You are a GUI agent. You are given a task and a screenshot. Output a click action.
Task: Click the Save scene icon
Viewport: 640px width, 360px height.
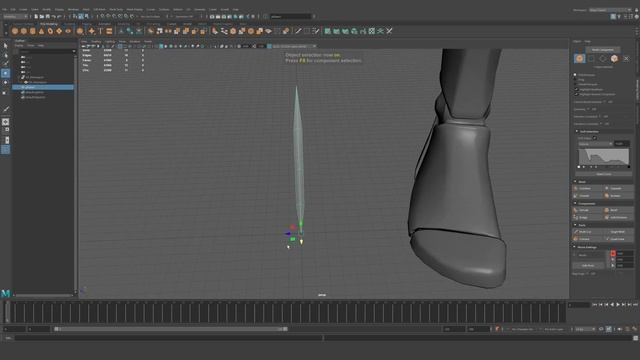(48, 17)
